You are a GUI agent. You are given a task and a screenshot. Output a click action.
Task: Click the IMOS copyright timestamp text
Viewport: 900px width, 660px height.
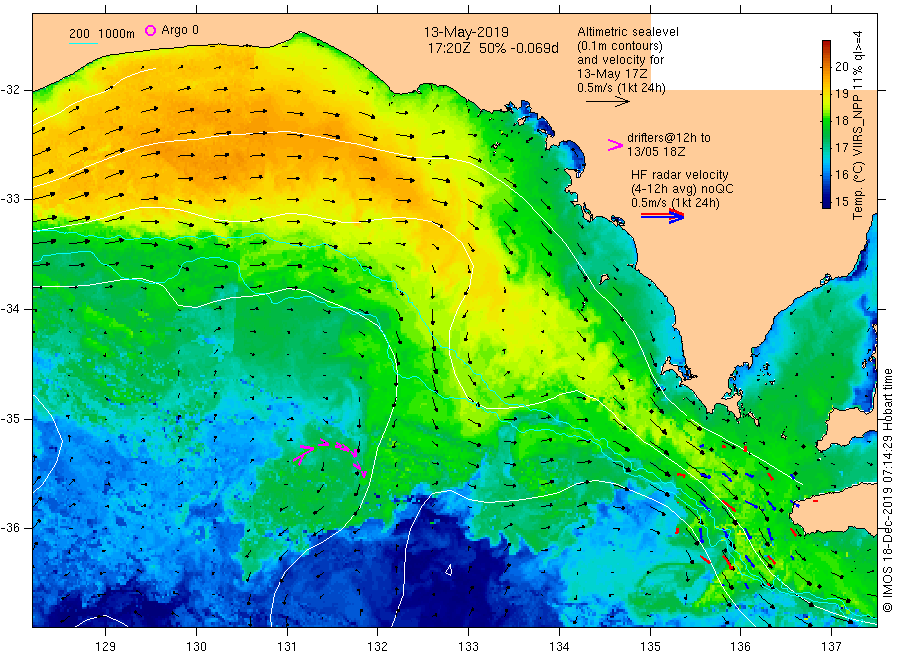888,491
